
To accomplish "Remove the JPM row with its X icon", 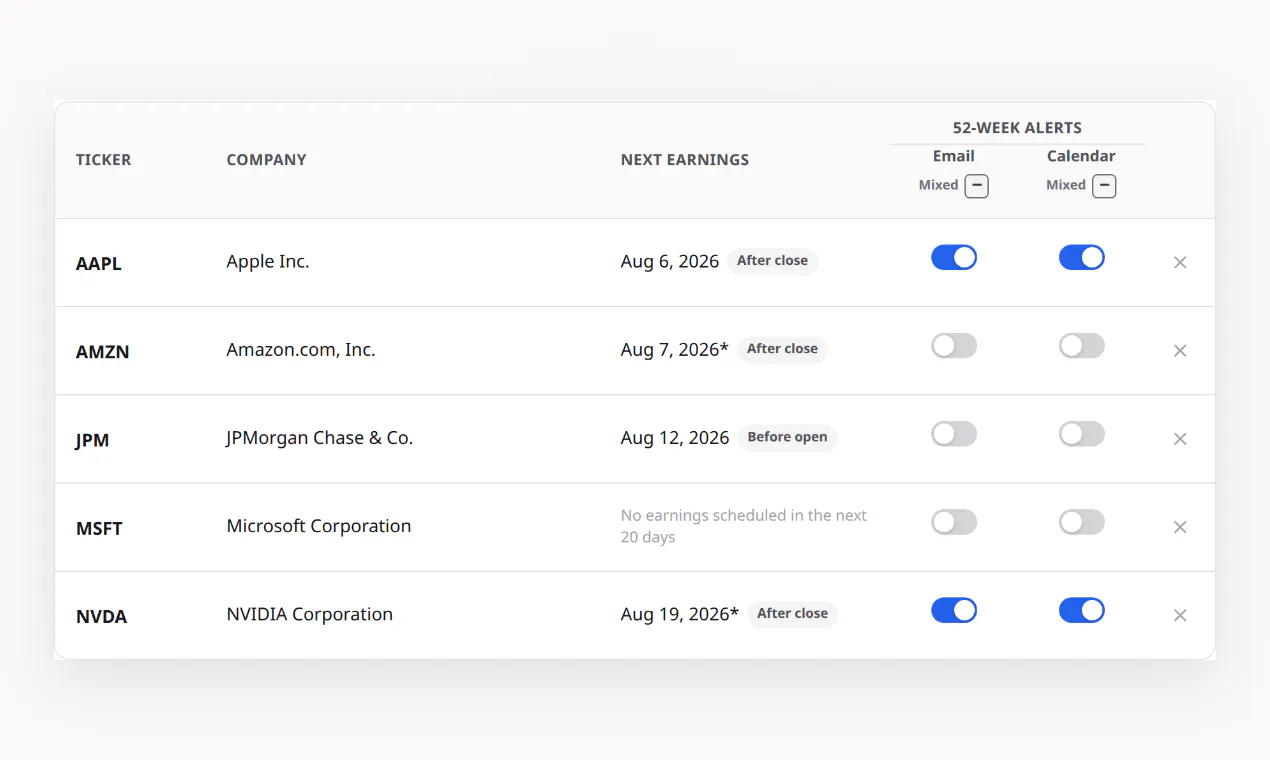I will coord(1180,439).
